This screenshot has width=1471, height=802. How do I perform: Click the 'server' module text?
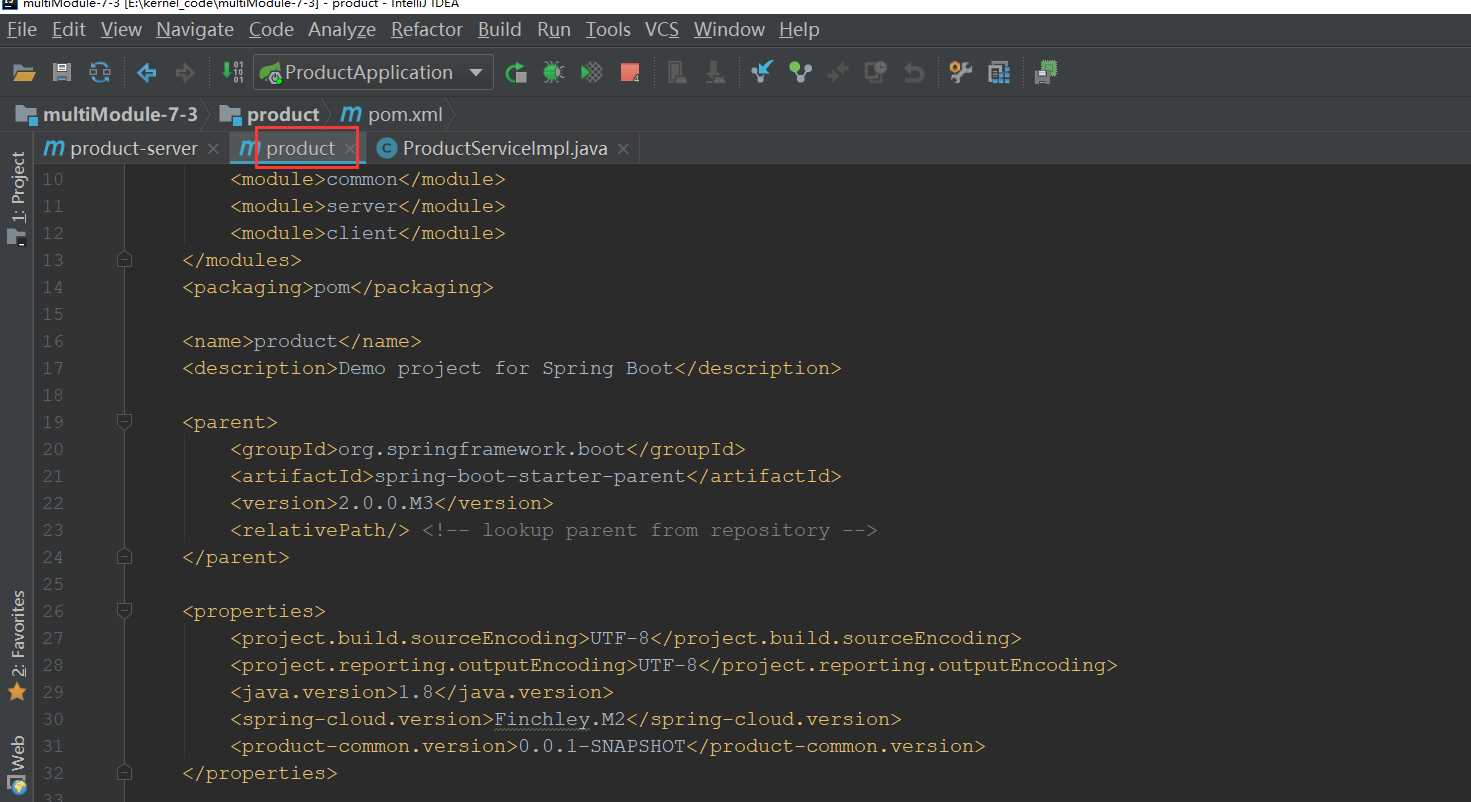tap(362, 206)
